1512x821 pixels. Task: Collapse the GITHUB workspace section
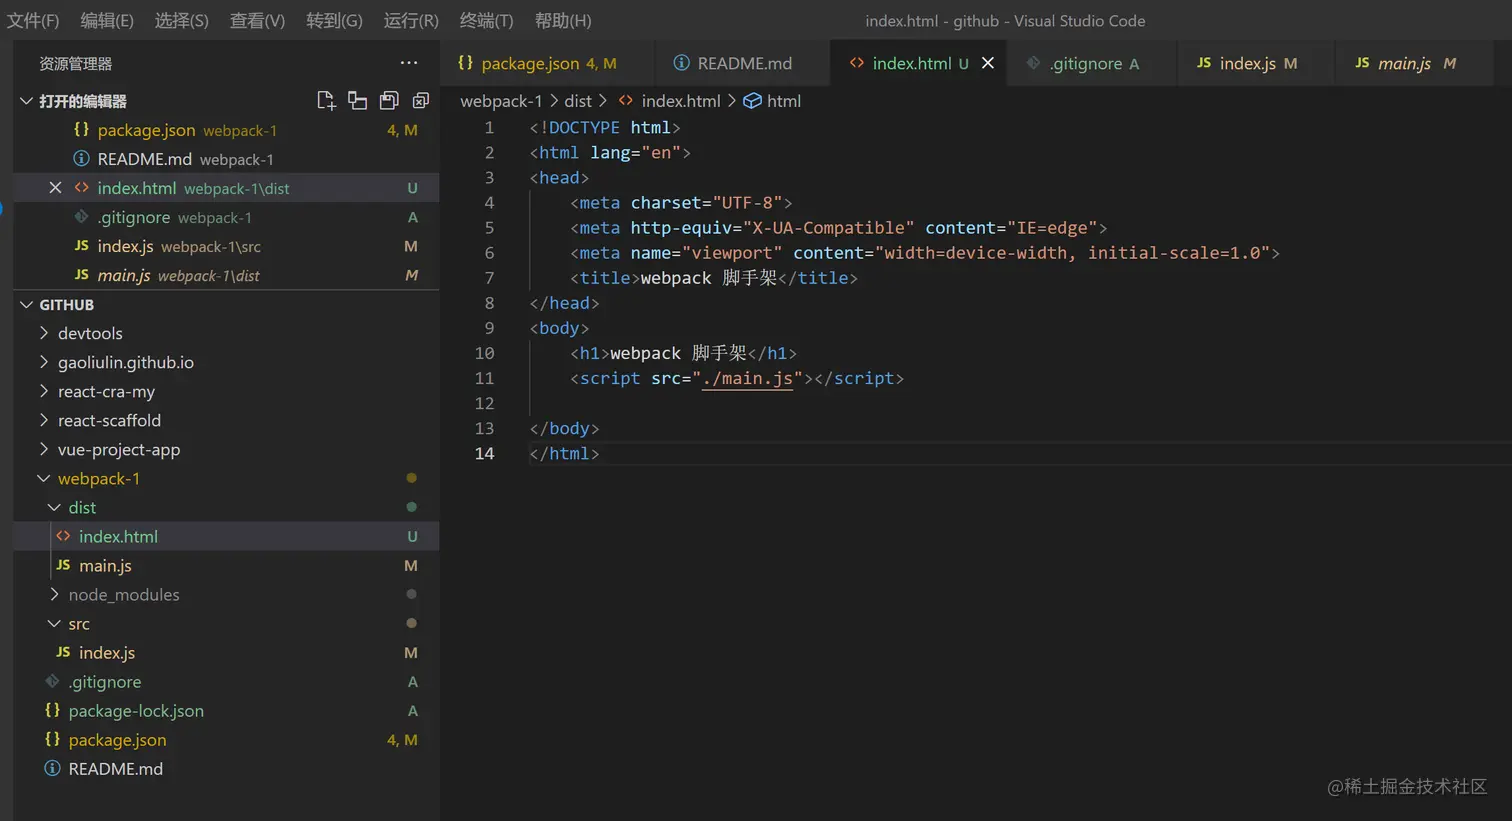click(x=27, y=305)
